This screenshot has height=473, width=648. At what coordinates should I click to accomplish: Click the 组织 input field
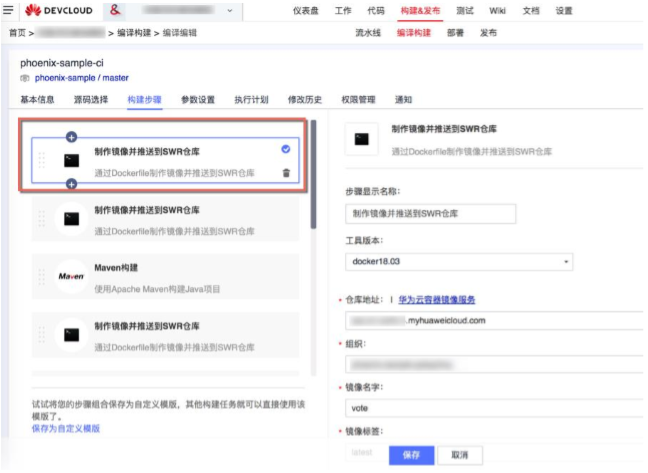coord(494,365)
